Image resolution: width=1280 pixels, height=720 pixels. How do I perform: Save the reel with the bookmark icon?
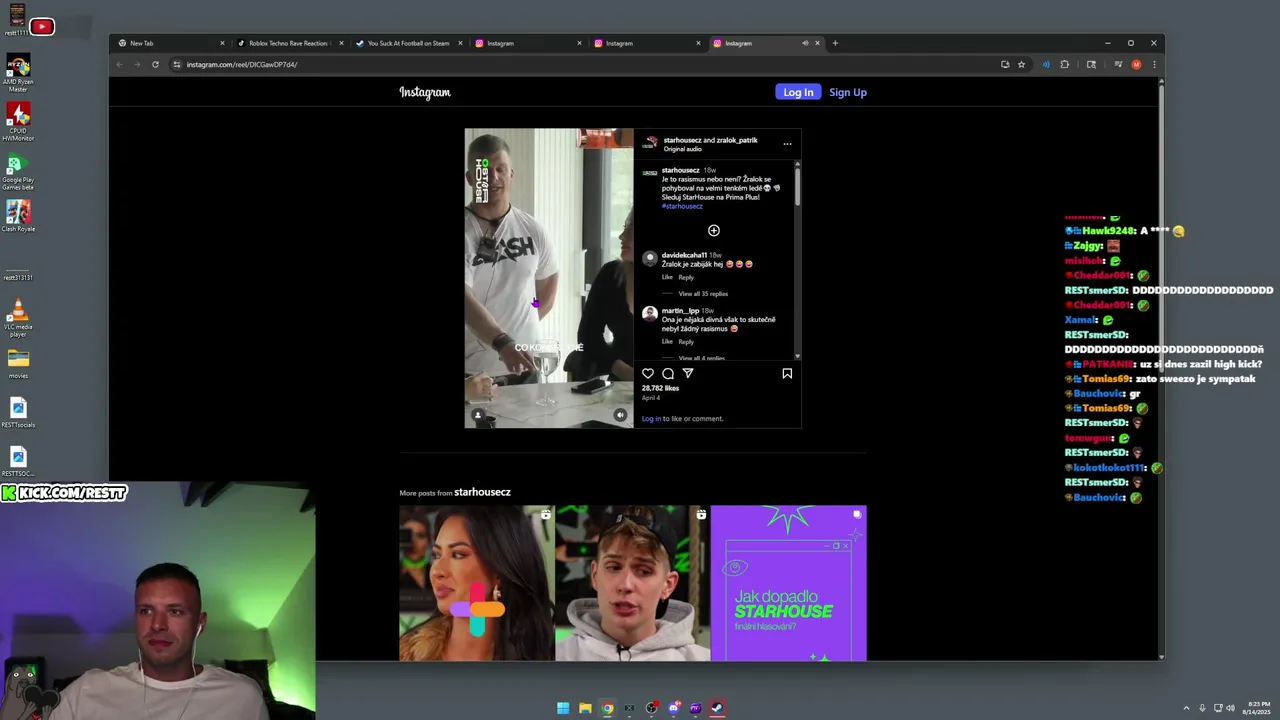787,374
